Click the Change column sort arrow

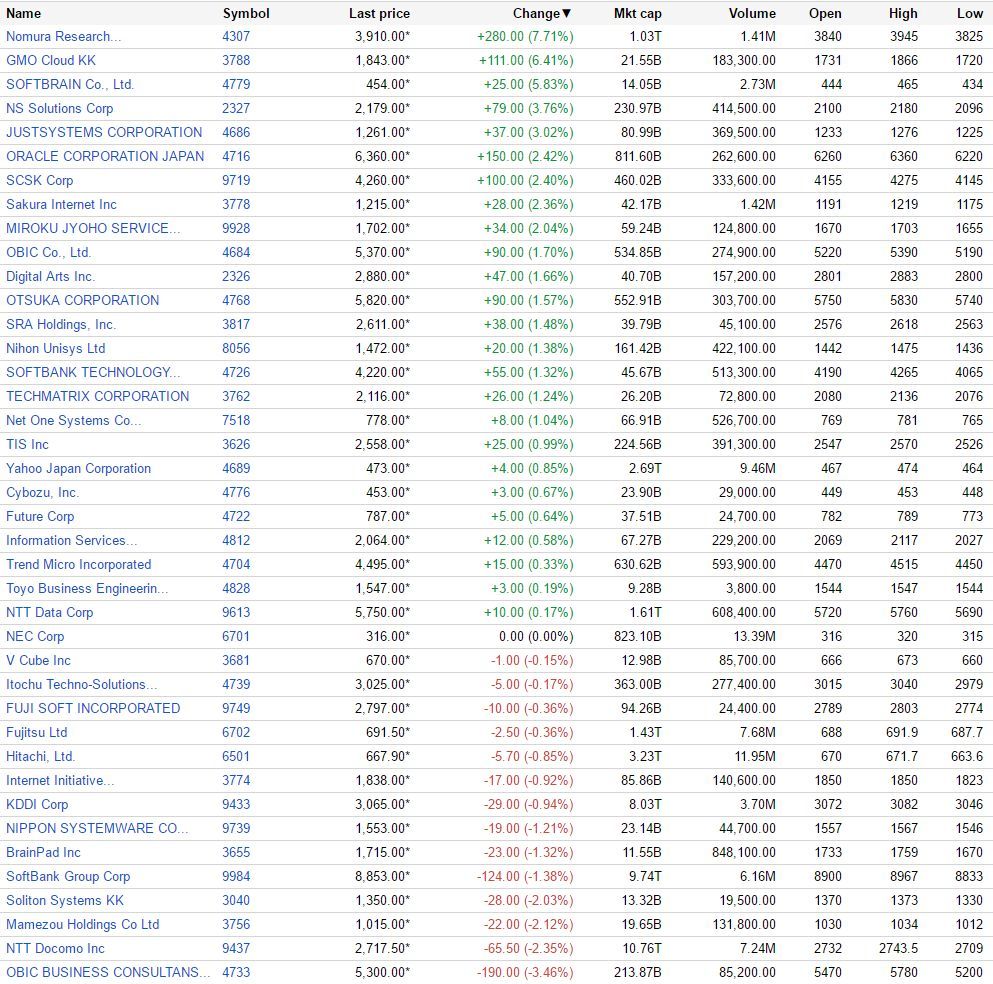567,13
